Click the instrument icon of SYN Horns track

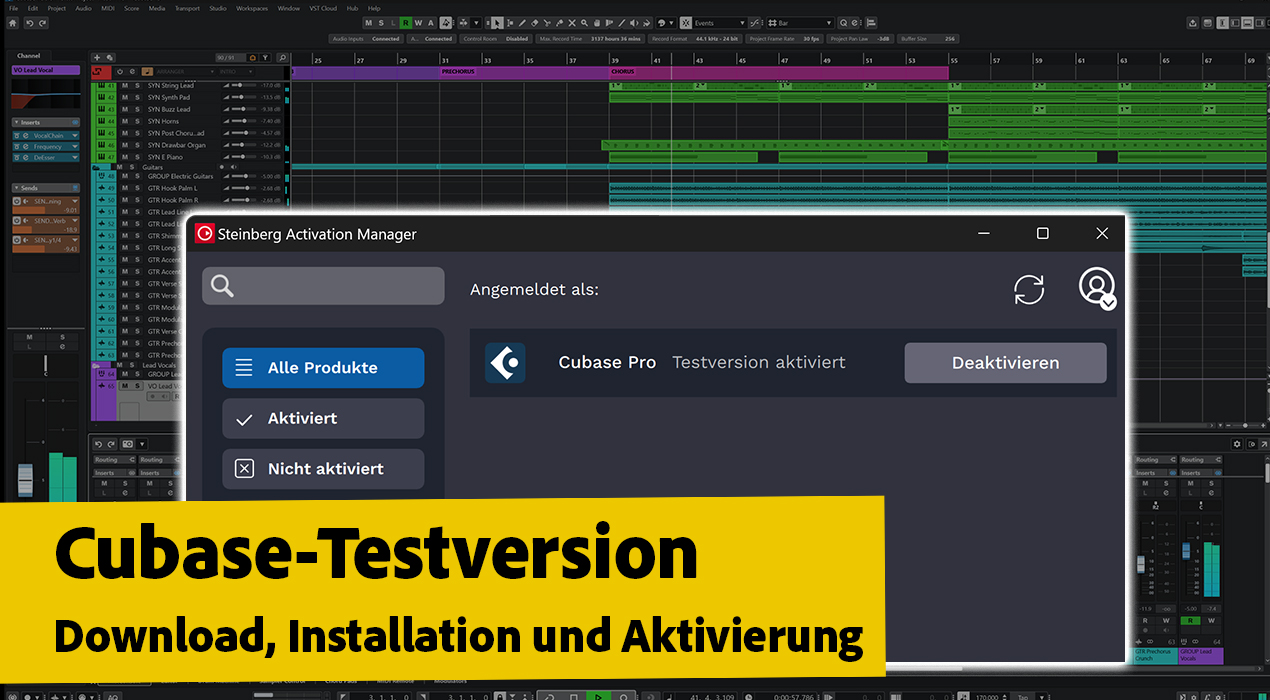(102, 121)
